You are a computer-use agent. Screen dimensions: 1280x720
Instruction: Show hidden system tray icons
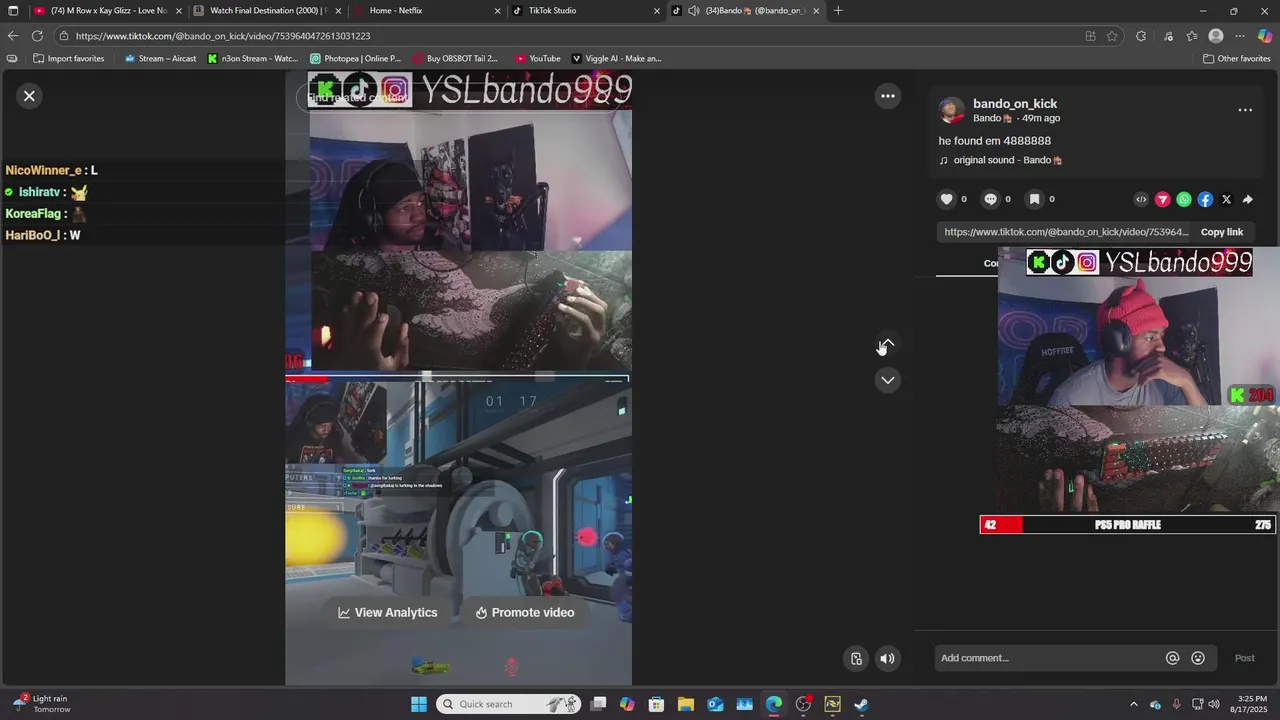coord(1133,704)
